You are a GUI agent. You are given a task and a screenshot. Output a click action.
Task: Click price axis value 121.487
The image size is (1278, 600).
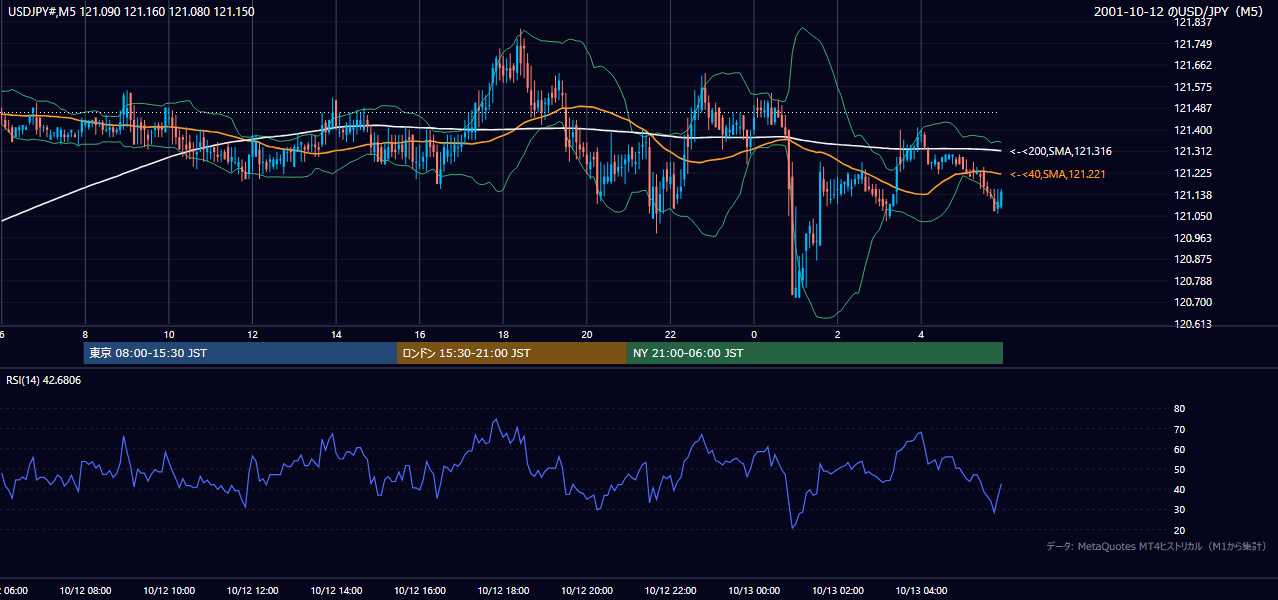1193,108
